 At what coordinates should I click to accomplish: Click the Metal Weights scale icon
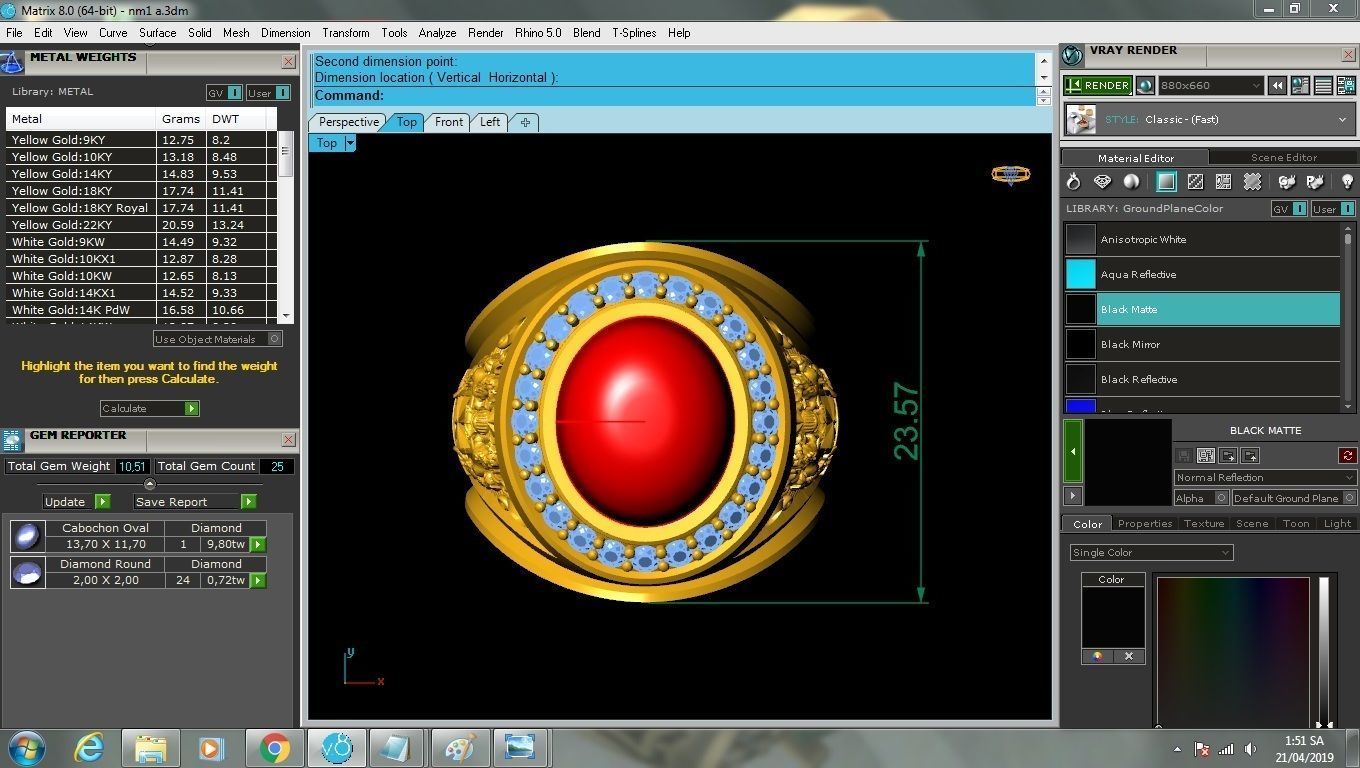coord(12,62)
